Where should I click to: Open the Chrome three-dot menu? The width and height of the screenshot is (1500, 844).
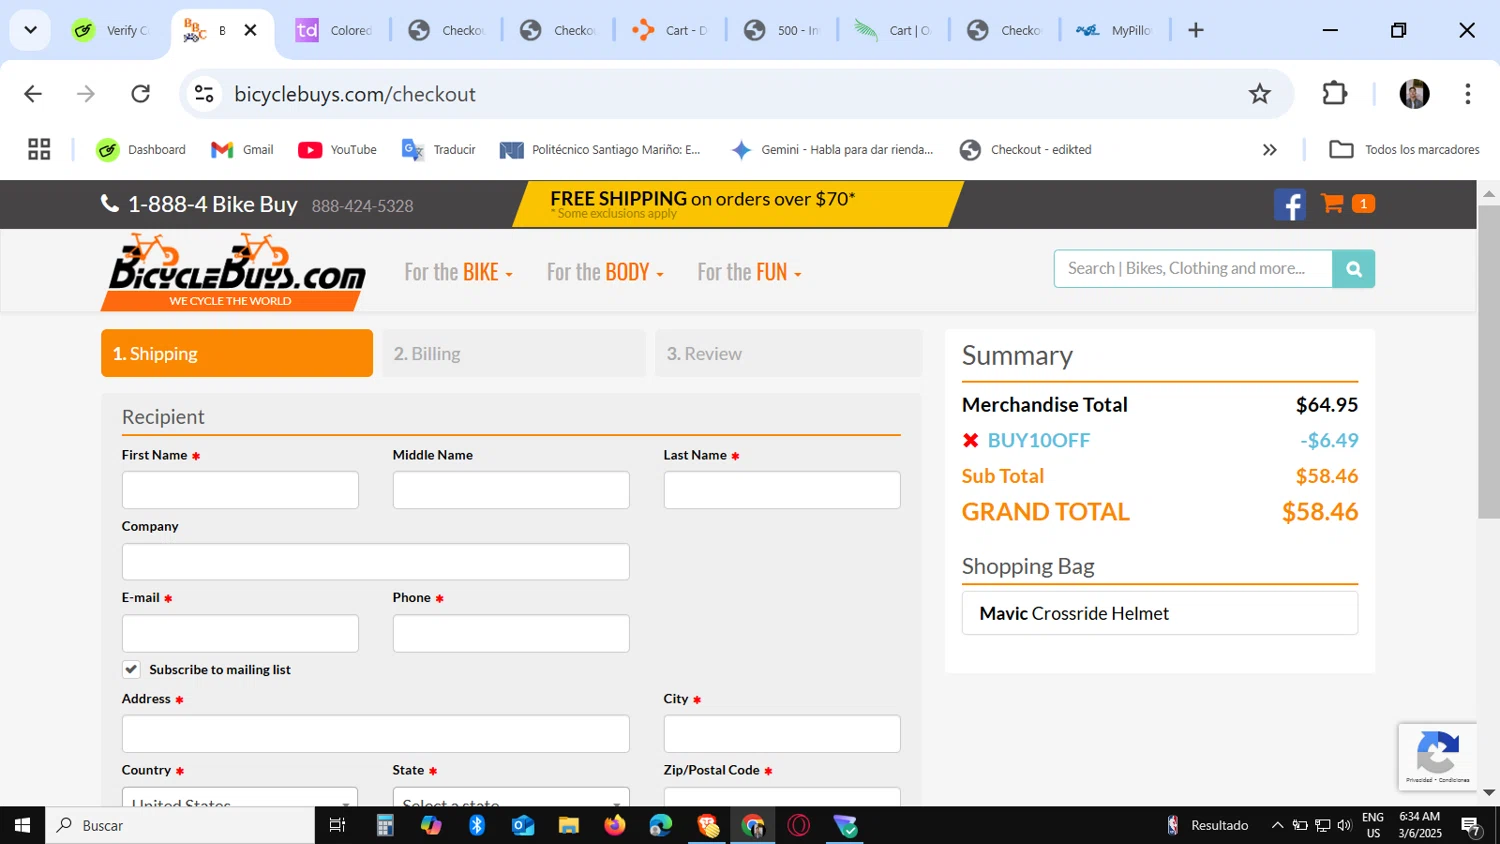1468,94
